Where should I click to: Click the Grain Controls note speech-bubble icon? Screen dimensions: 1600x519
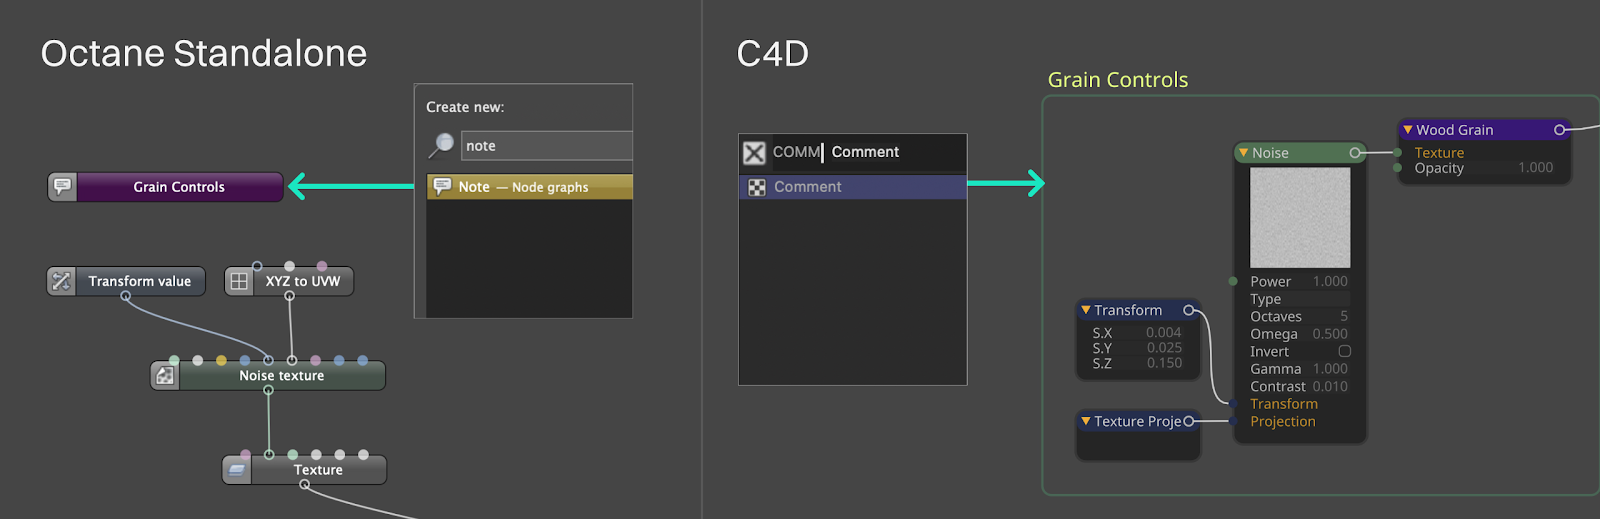(x=62, y=187)
